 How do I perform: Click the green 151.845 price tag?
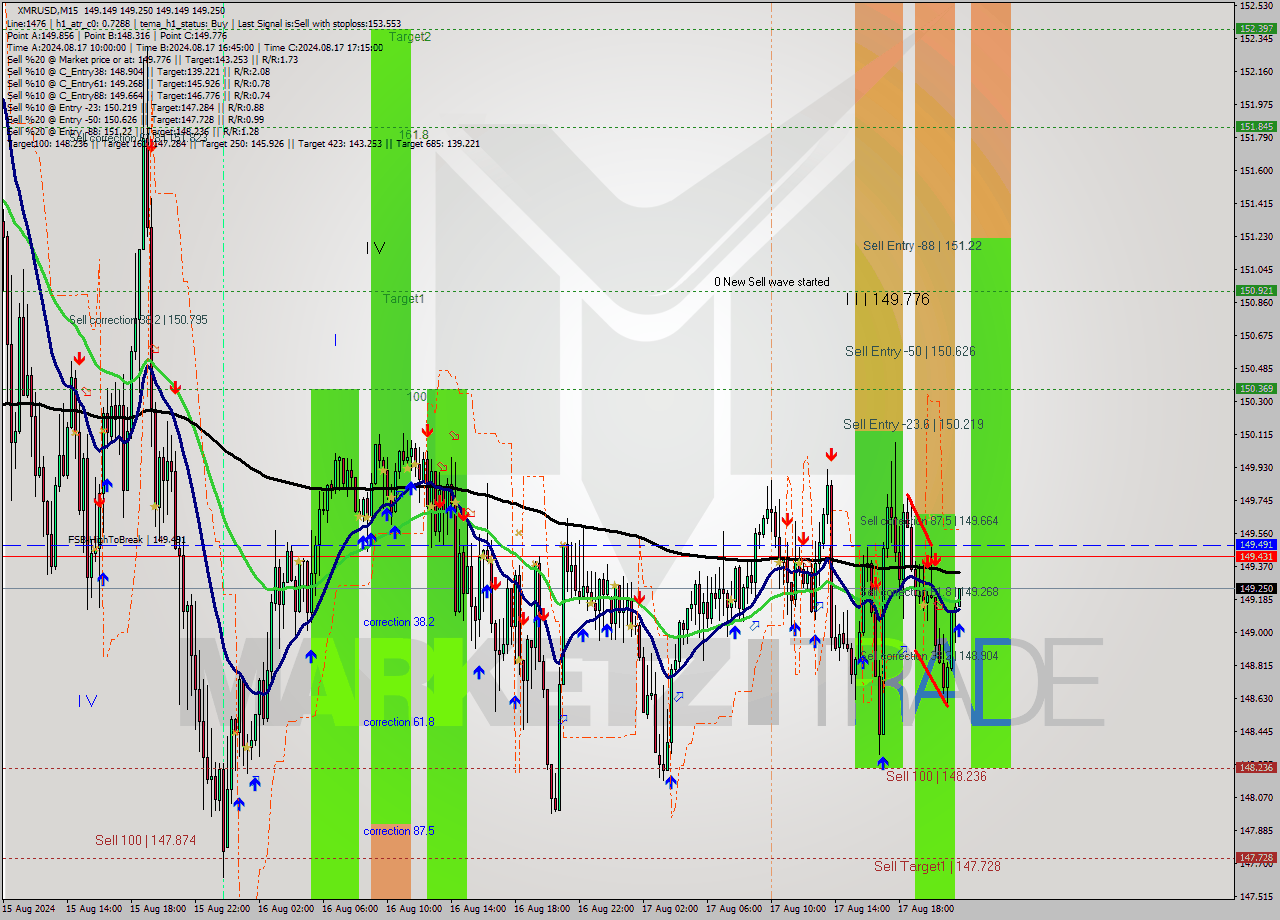tap(1256, 127)
